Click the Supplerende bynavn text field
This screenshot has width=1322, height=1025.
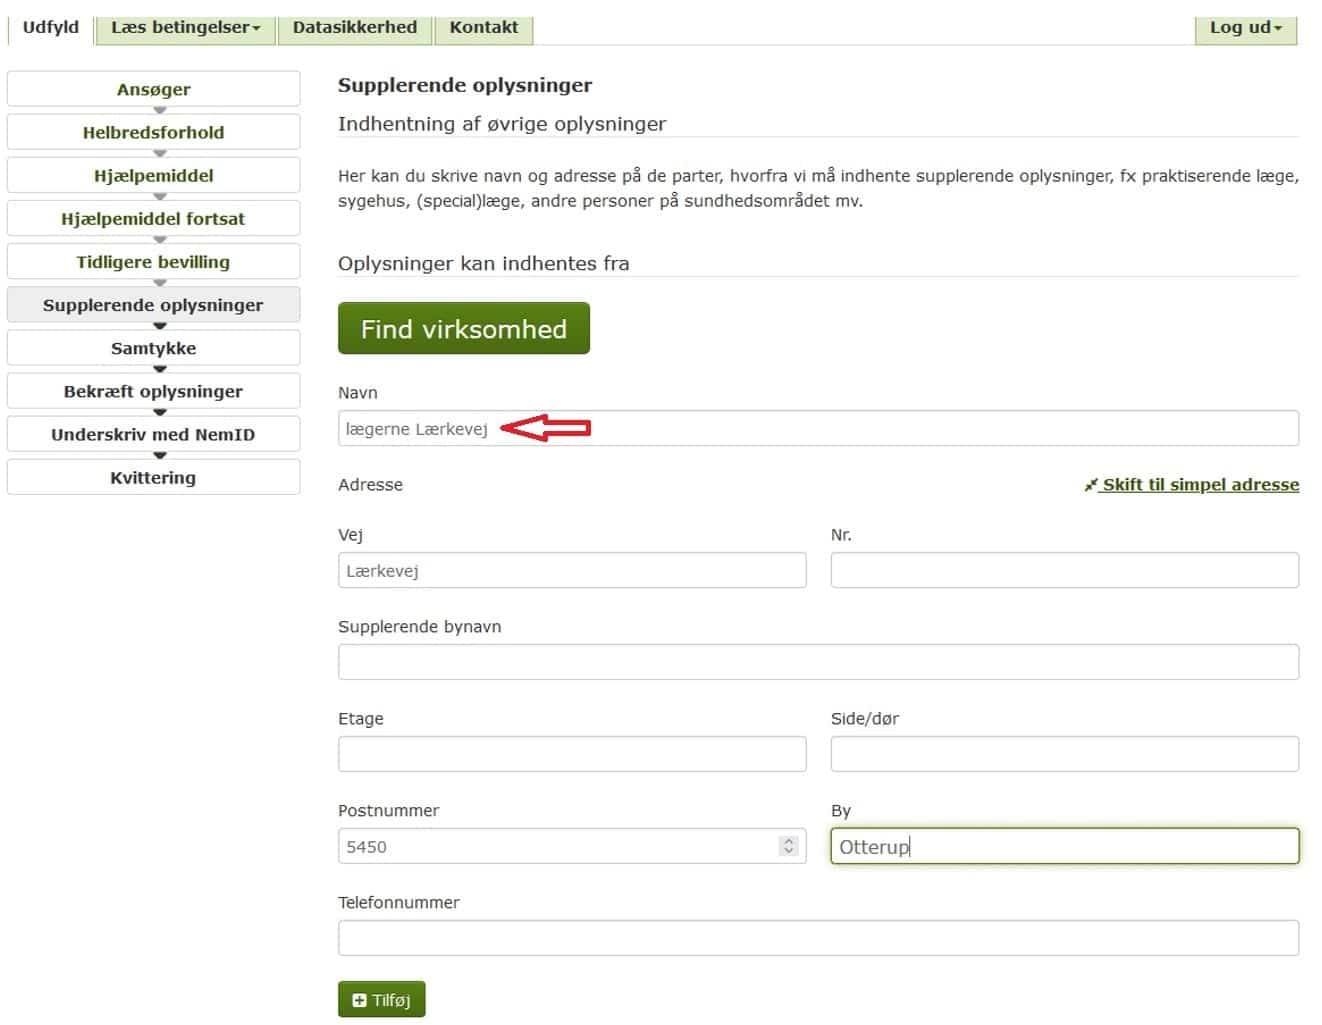[818, 662]
